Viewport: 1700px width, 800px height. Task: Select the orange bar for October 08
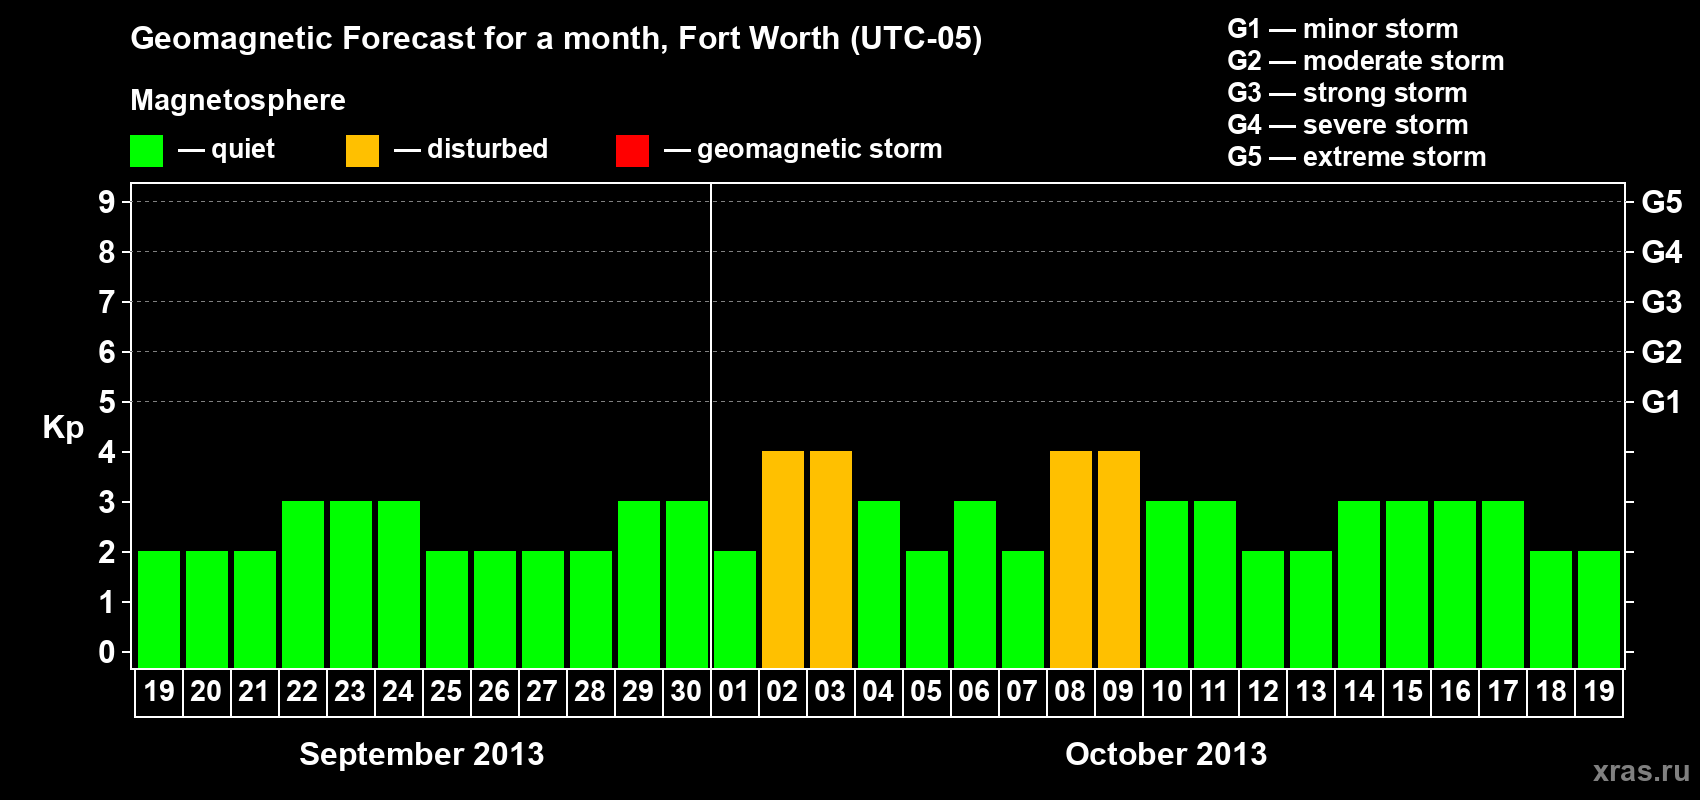point(1071,560)
